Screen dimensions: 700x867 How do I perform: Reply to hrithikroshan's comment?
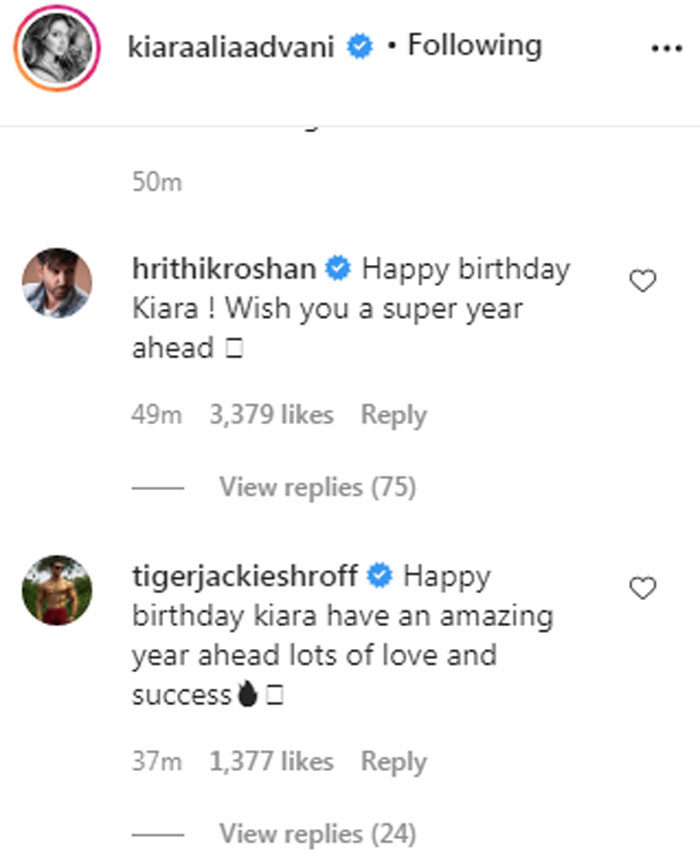point(393,415)
